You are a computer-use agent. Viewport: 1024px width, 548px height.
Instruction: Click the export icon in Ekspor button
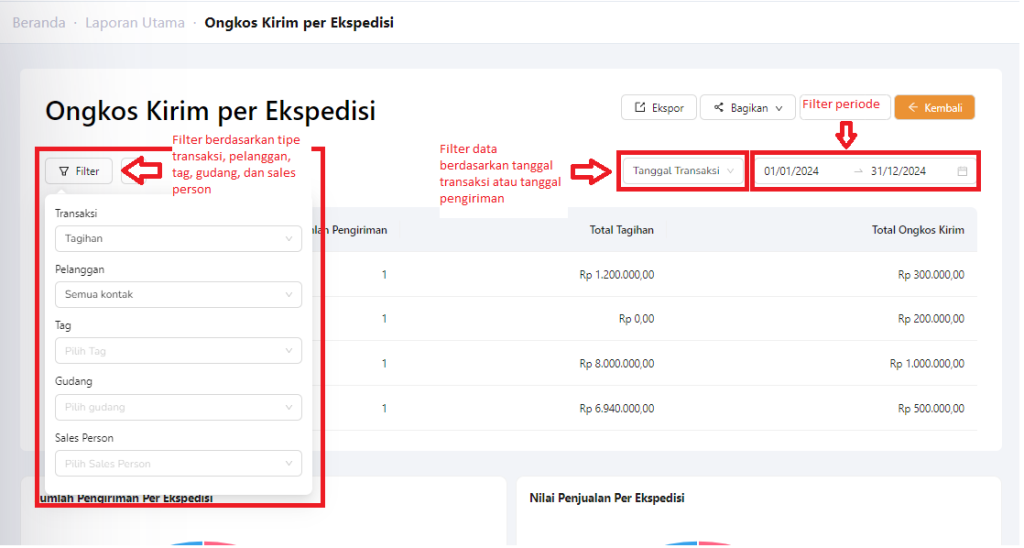(x=642, y=108)
